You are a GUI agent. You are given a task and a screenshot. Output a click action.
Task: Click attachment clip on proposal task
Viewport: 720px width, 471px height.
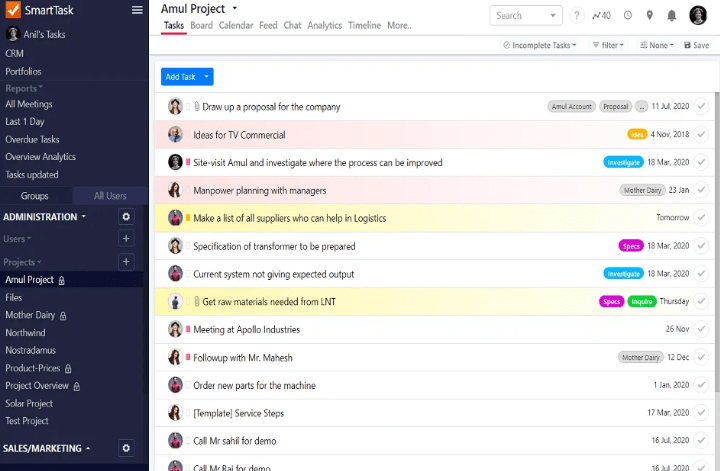(x=197, y=107)
